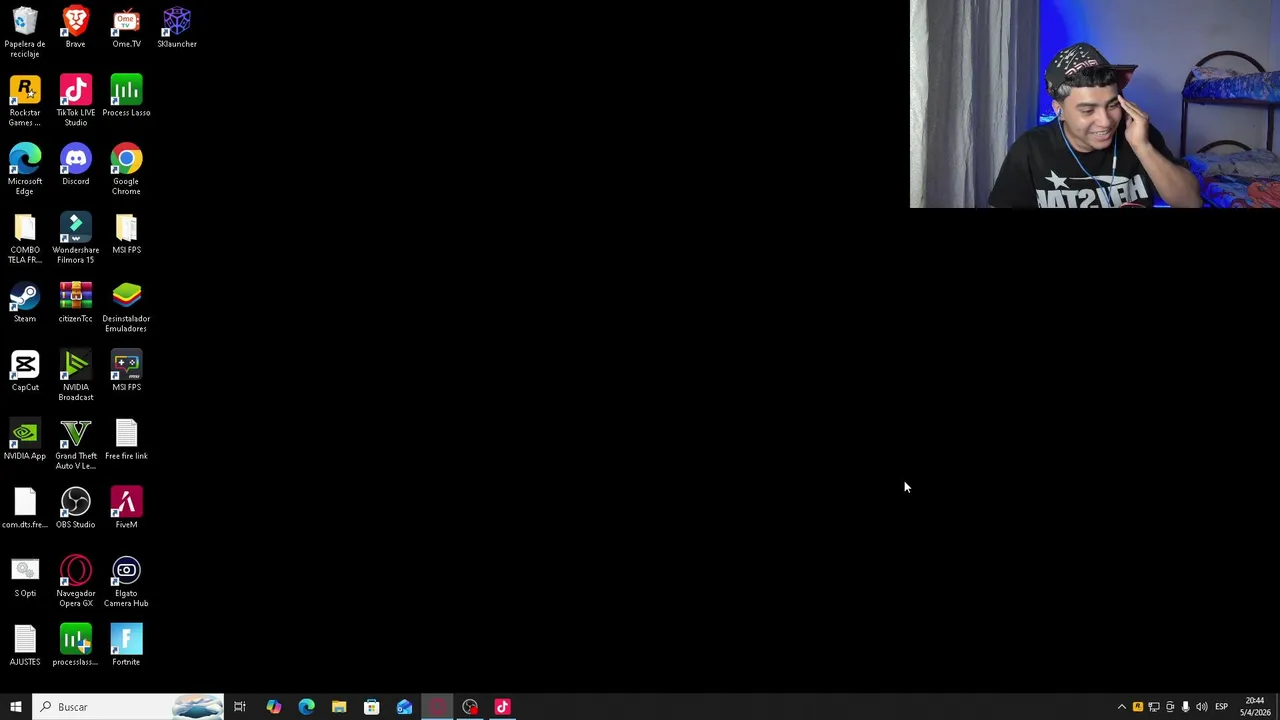This screenshot has height=720, width=1280.
Task: Select the Elgato Camera Hub shortcut
Action: (126, 582)
